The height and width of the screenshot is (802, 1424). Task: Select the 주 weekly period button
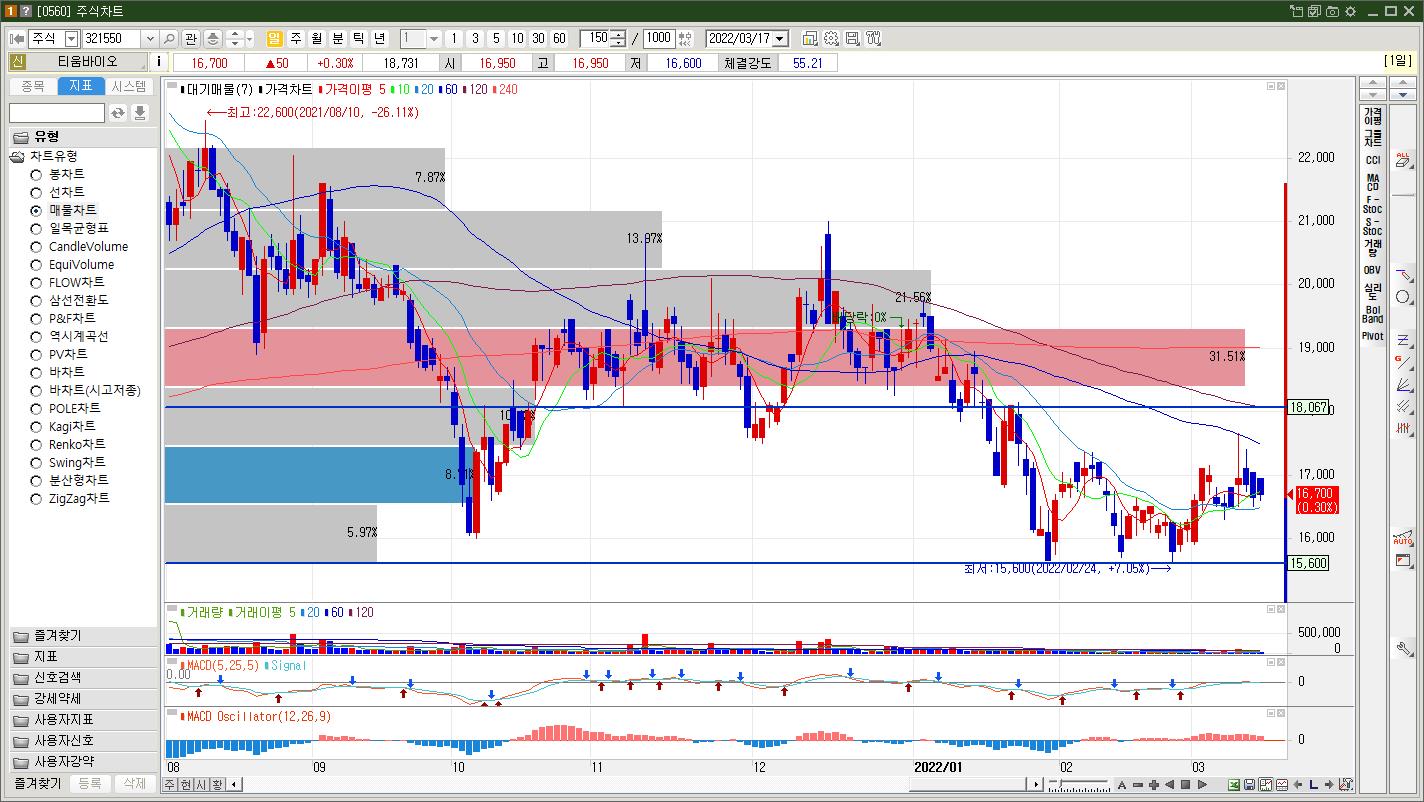[x=296, y=39]
